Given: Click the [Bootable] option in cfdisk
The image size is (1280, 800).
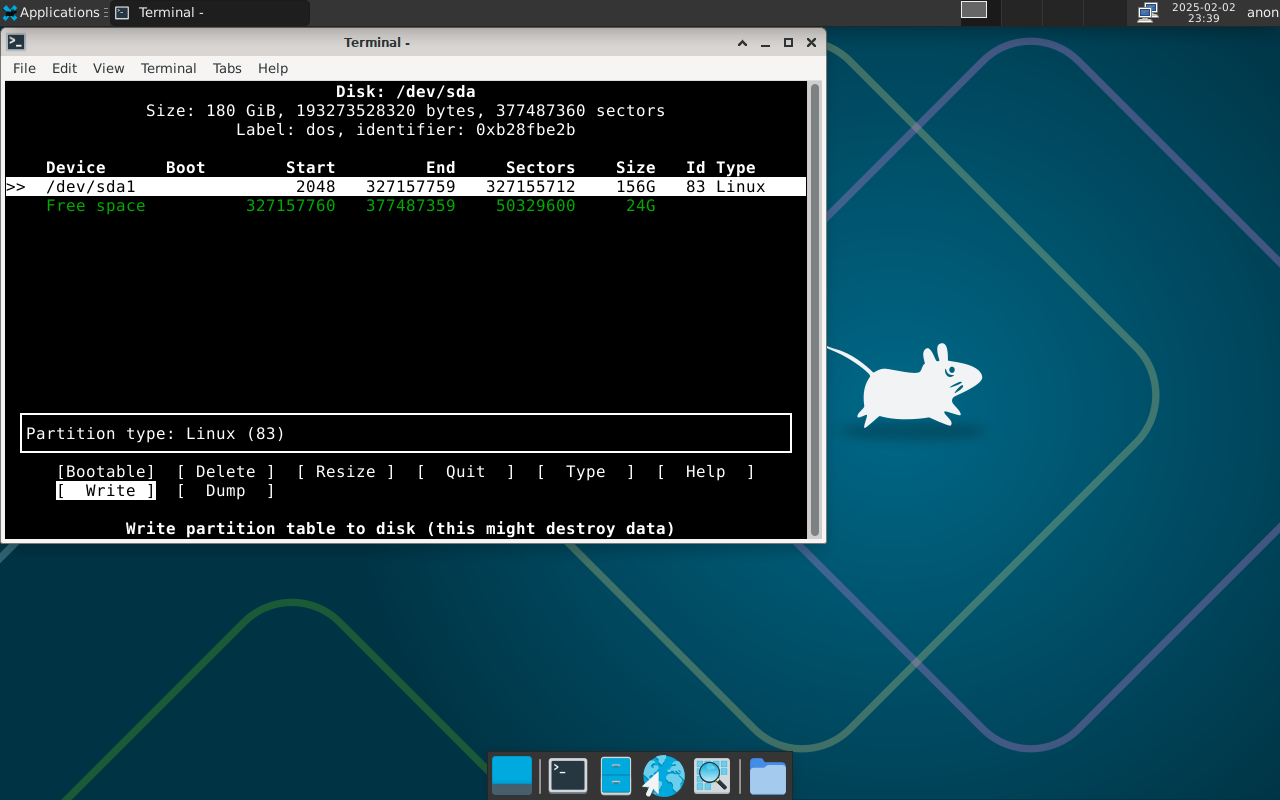Looking at the screenshot, I should click(x=106, y=472).
